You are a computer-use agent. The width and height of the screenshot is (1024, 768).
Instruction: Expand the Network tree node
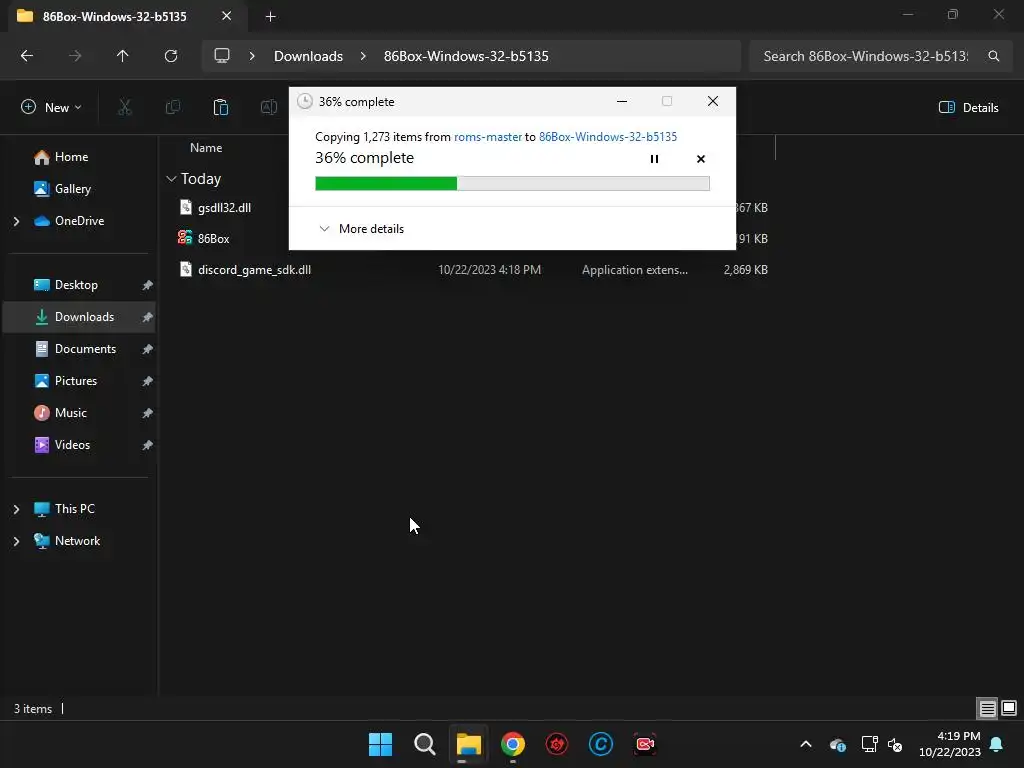click(x=16, y=541)
